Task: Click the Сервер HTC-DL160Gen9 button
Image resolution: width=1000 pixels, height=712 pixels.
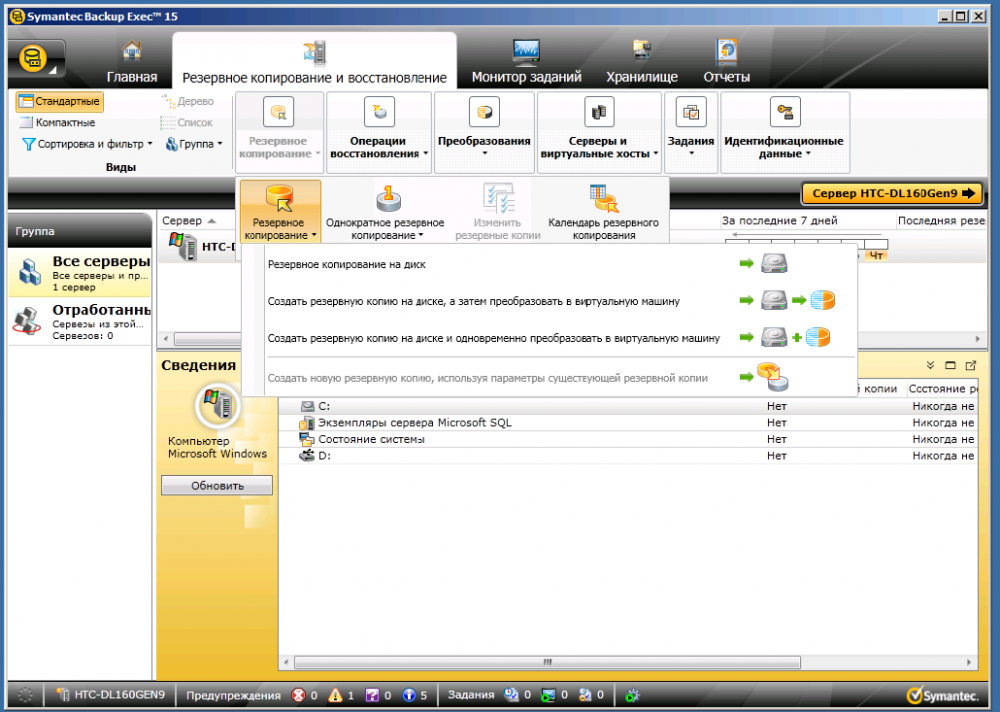Action: [891, 194]
